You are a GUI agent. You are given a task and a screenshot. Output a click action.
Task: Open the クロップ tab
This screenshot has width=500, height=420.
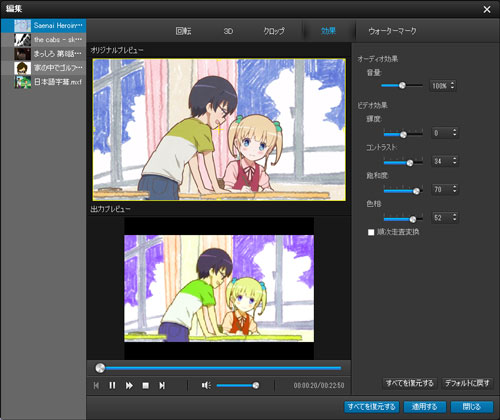coord(274,31)
